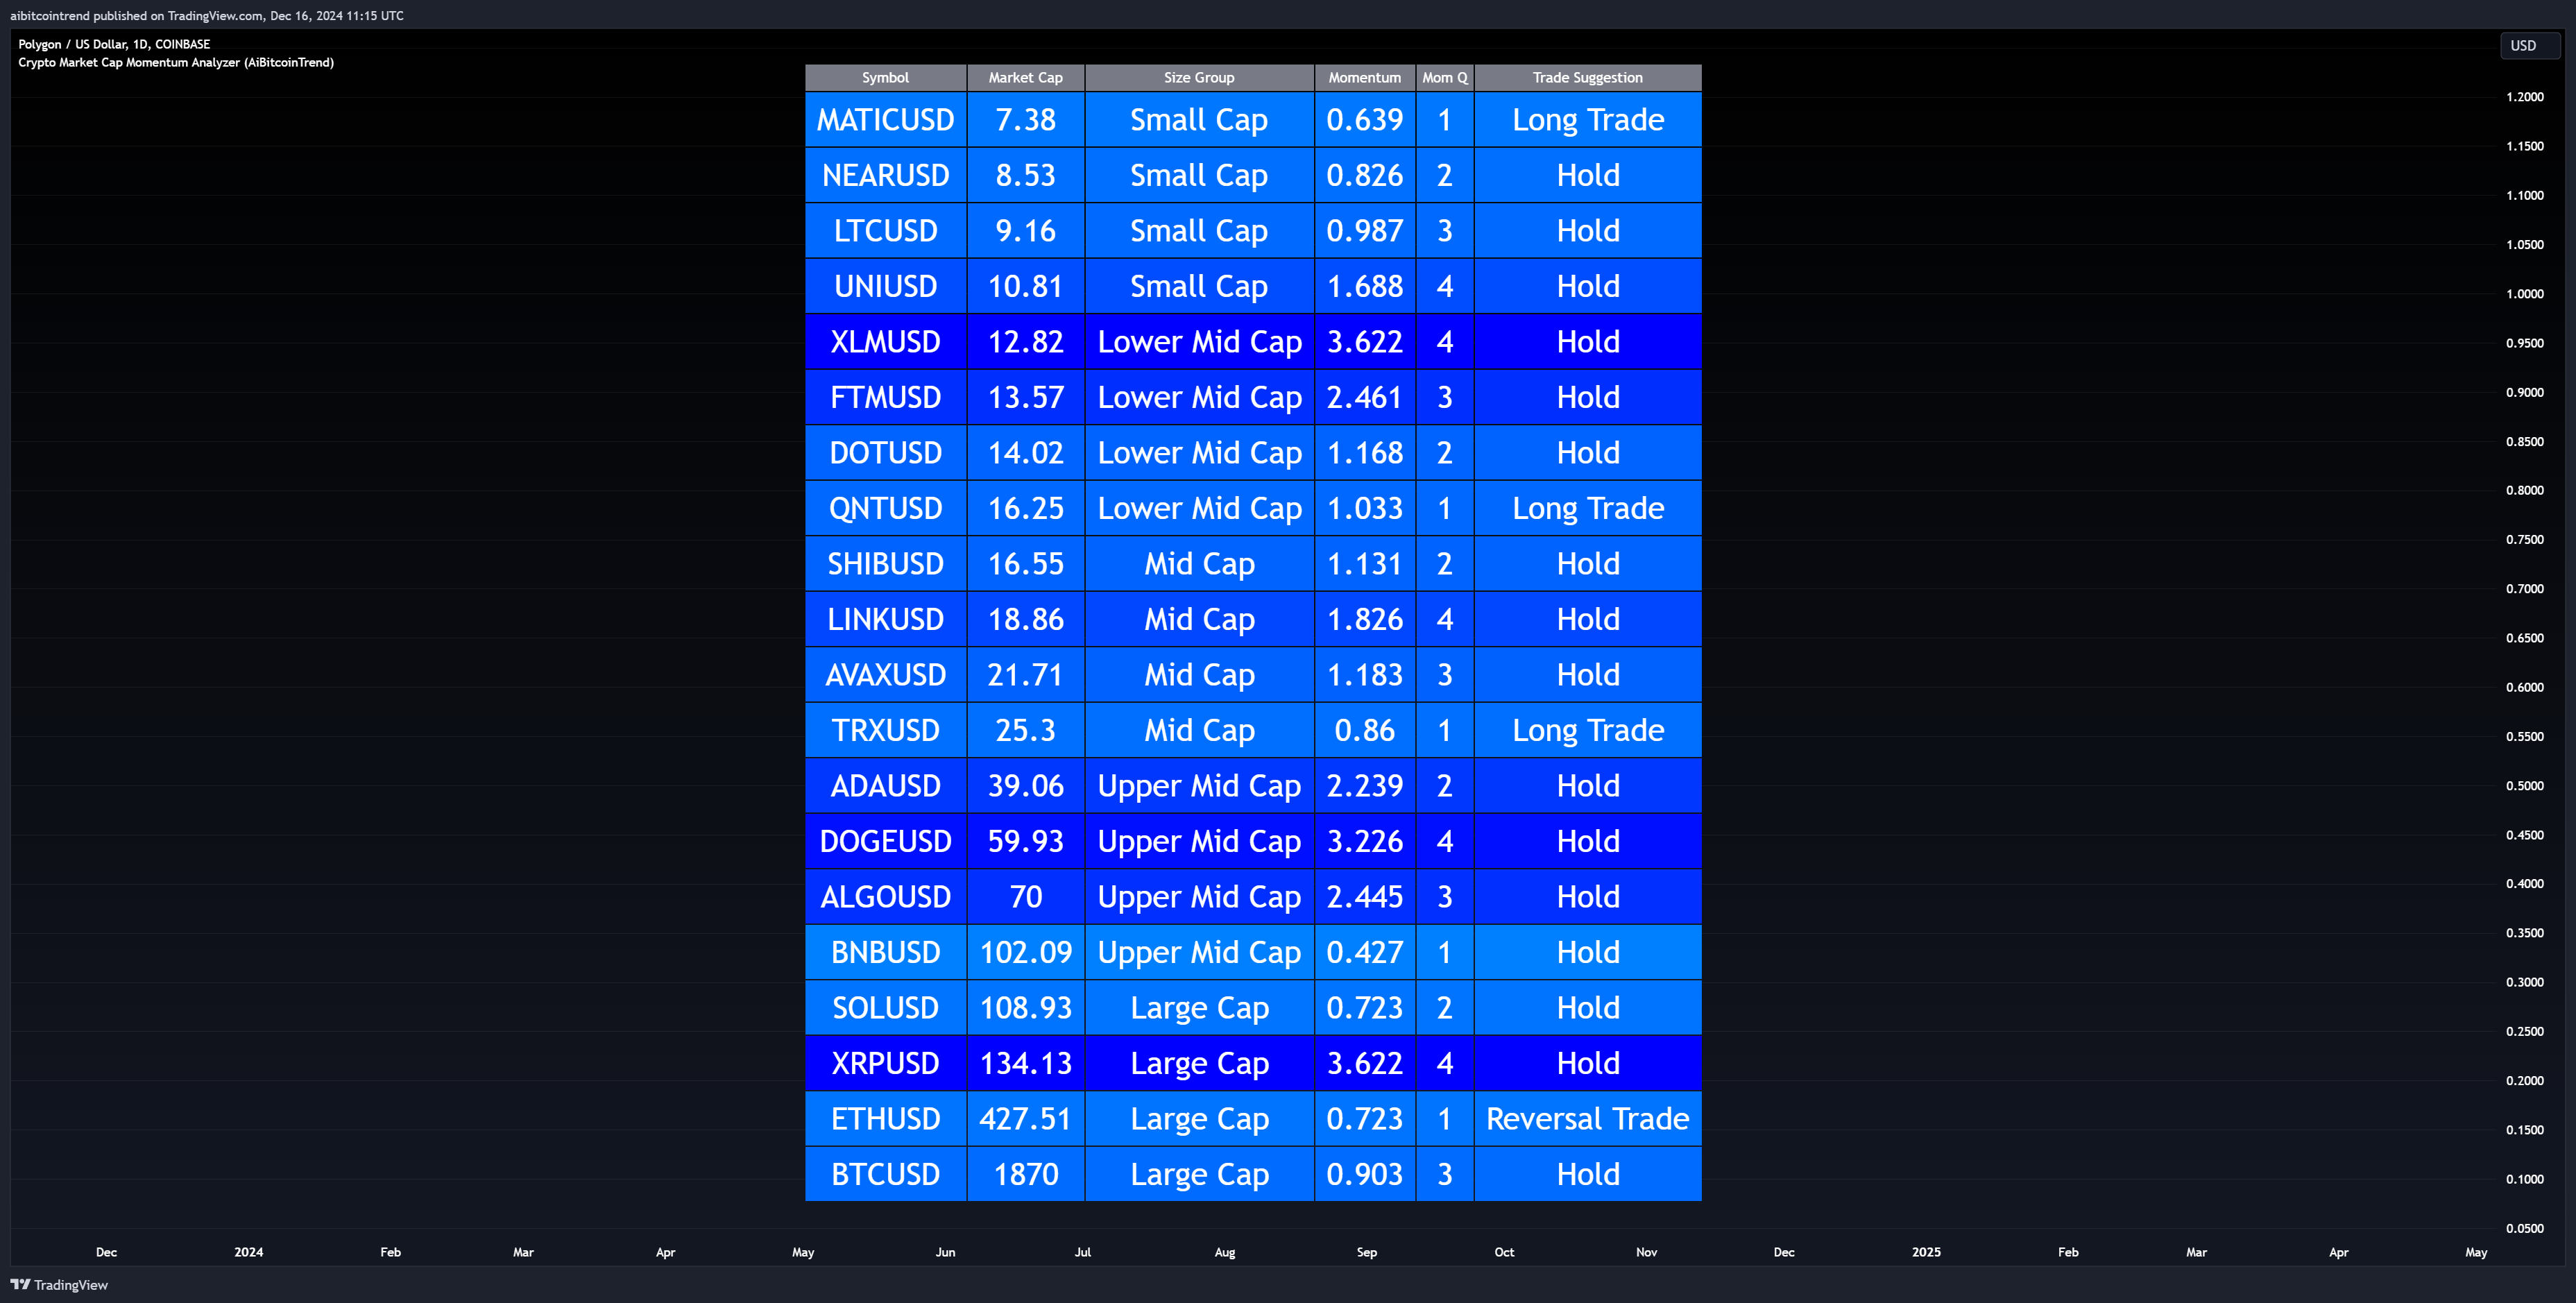
Task: Select the LTCUSD symbol cell
Action: coord(885,231)
